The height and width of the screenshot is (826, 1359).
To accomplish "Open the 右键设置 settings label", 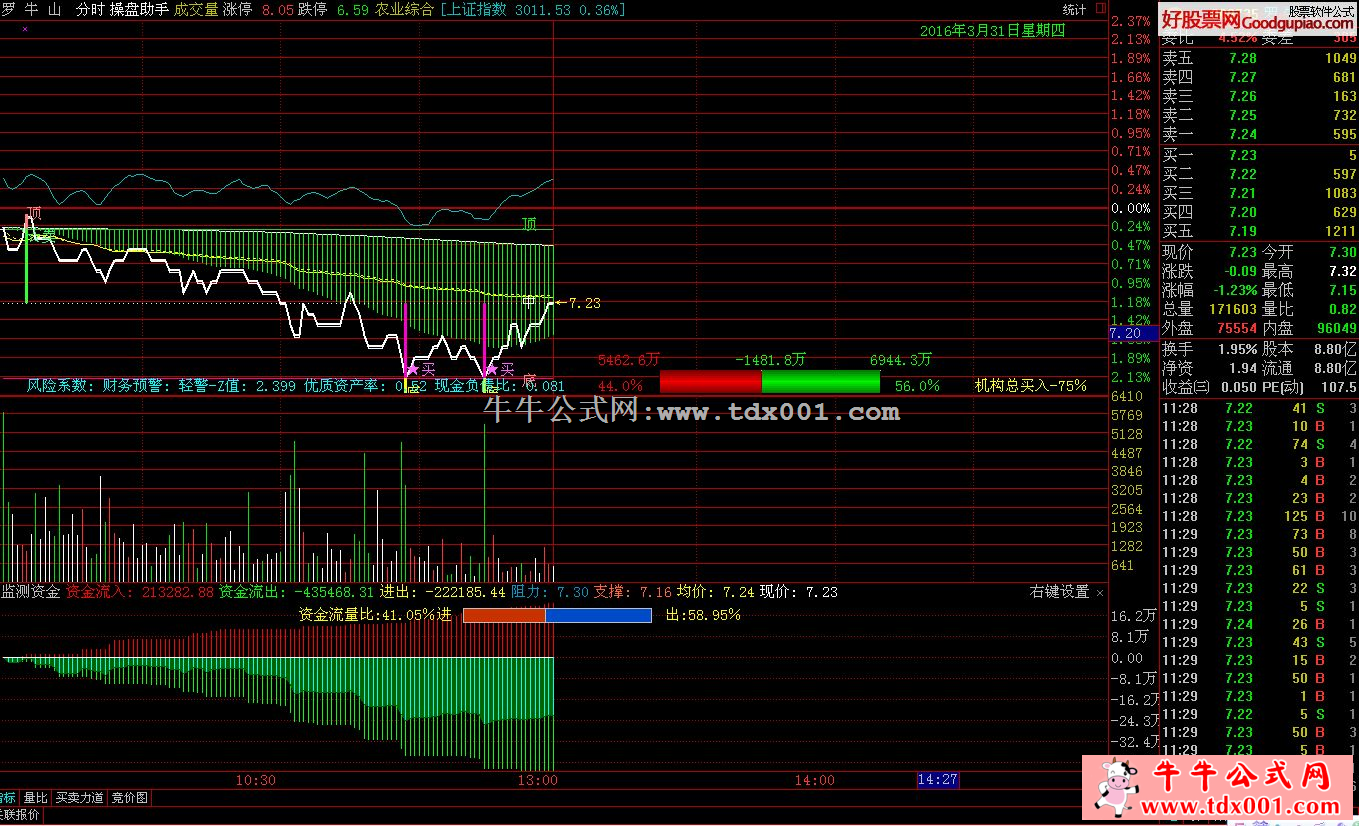I will pos(1059,592).
